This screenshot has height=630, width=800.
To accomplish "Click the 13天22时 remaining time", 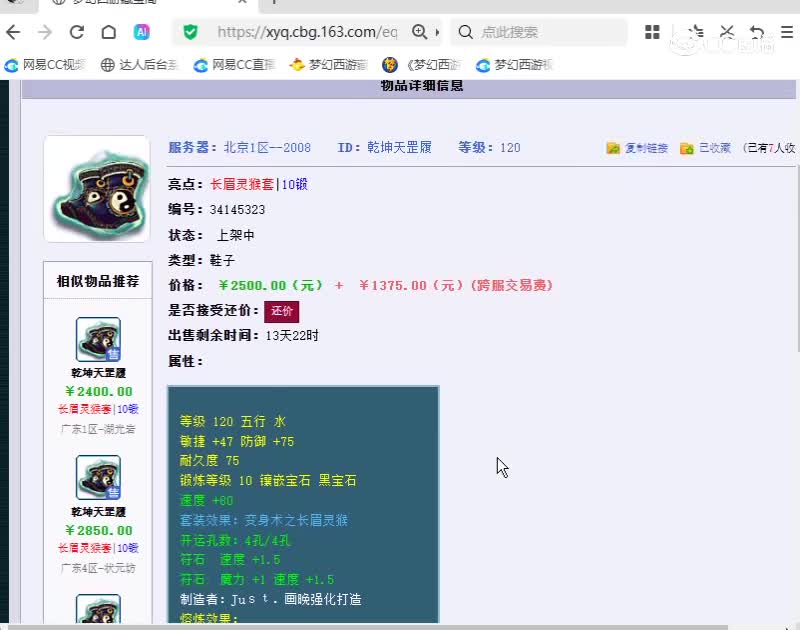I will tap(292, 336).
